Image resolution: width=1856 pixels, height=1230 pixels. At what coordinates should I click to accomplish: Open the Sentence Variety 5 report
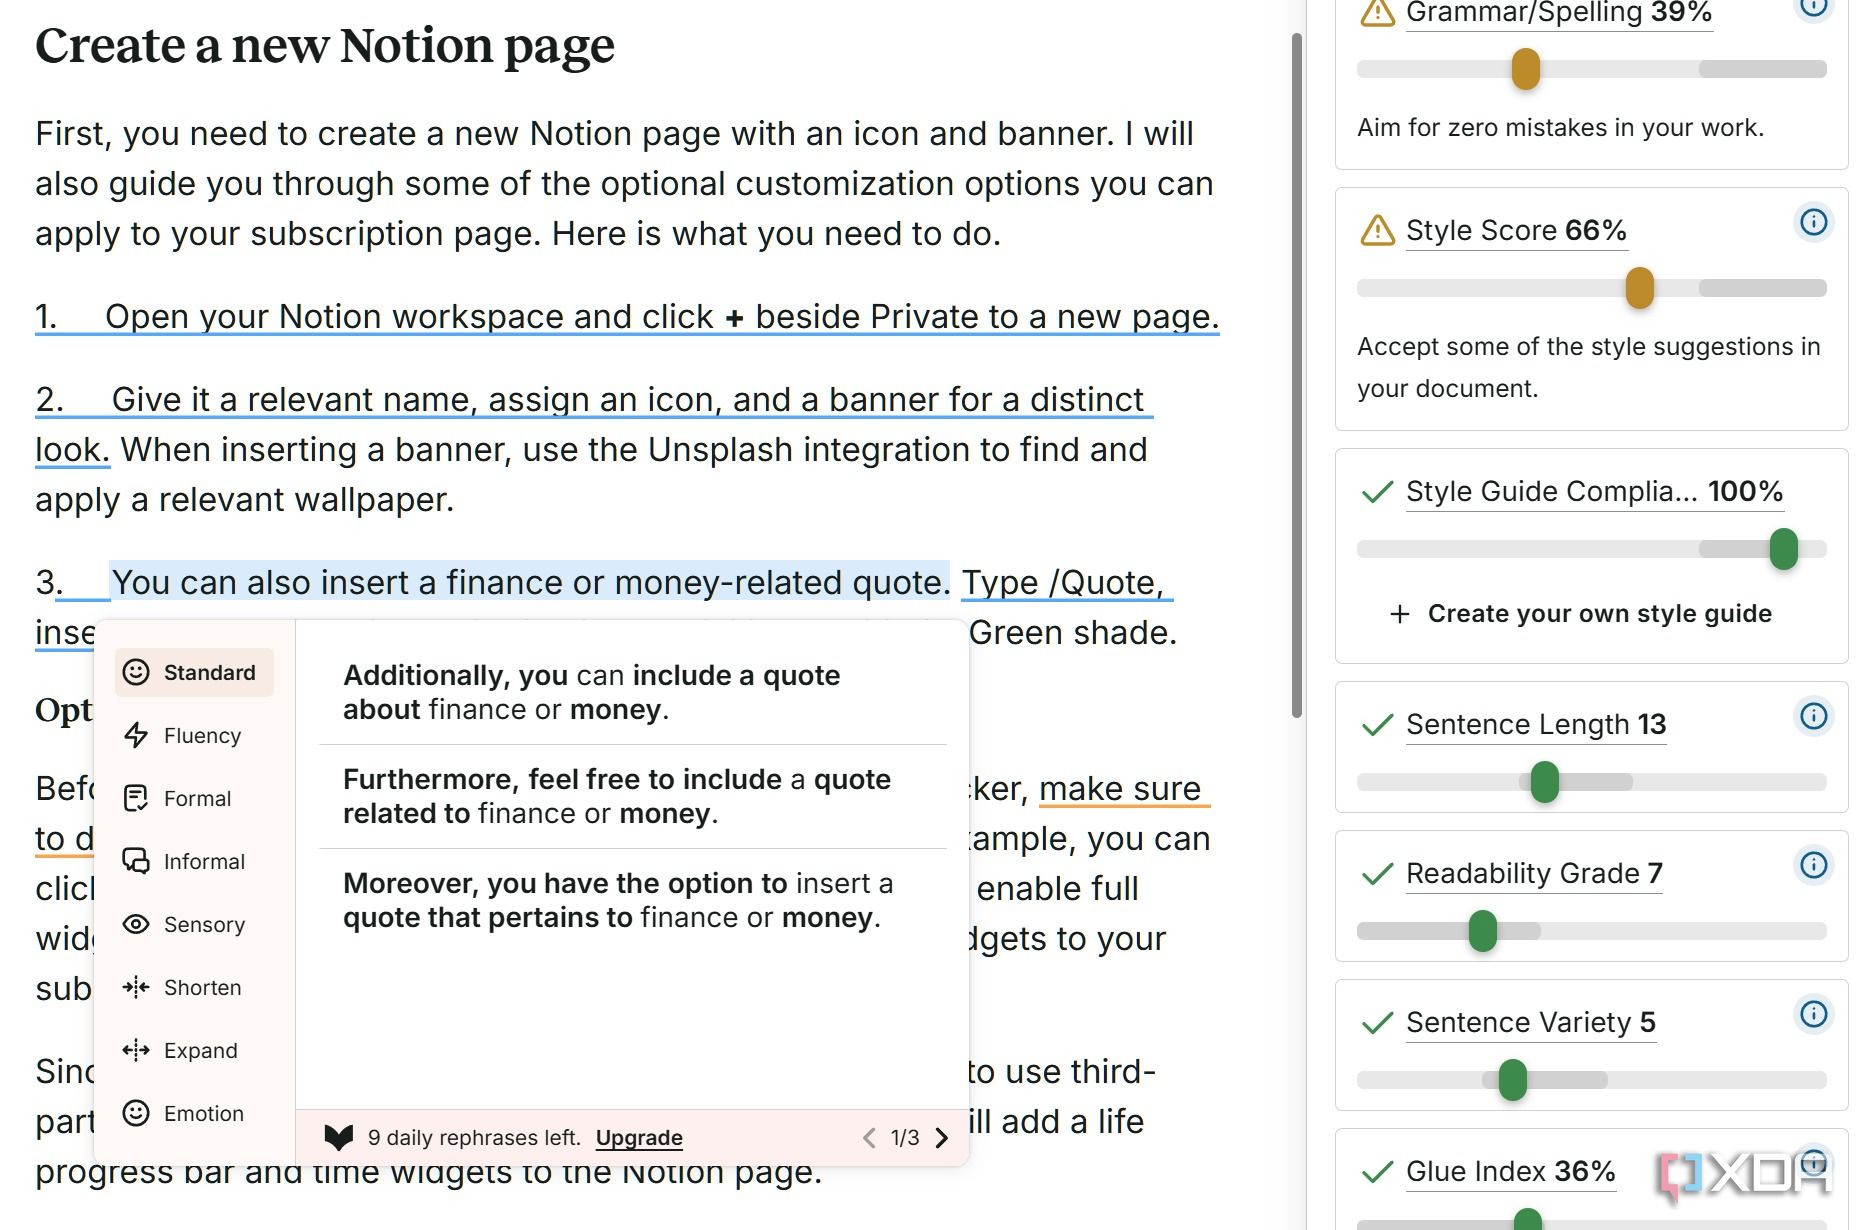(1531, 1022)
